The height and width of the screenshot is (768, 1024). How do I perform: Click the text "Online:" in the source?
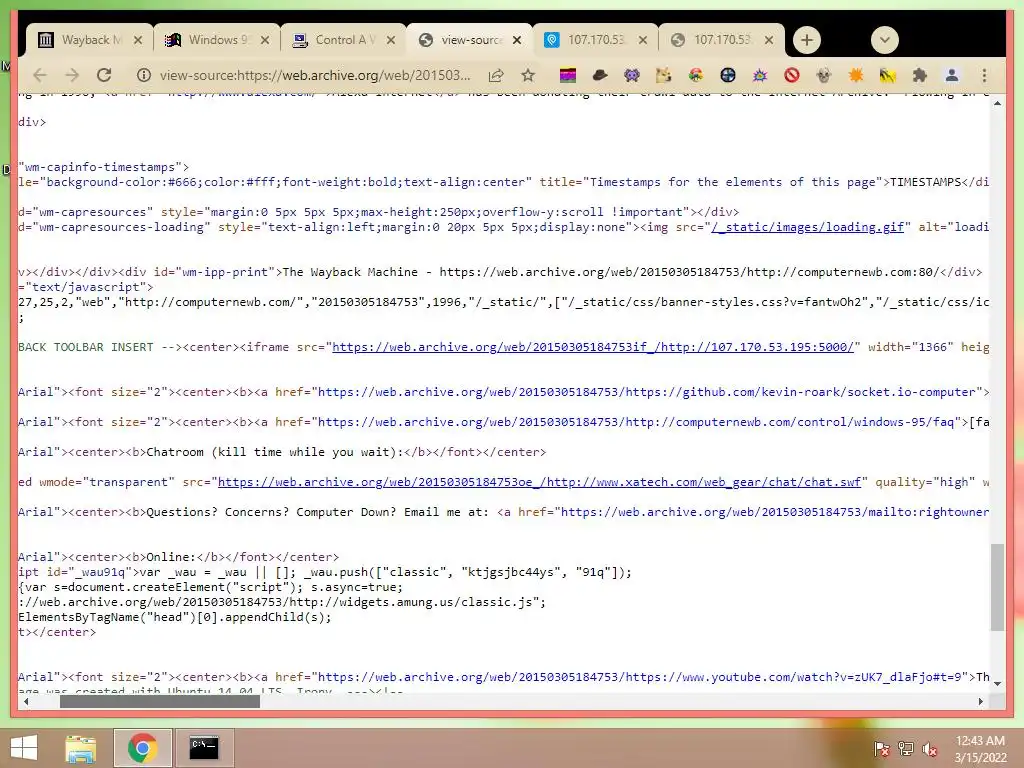[x=171, y=557]
